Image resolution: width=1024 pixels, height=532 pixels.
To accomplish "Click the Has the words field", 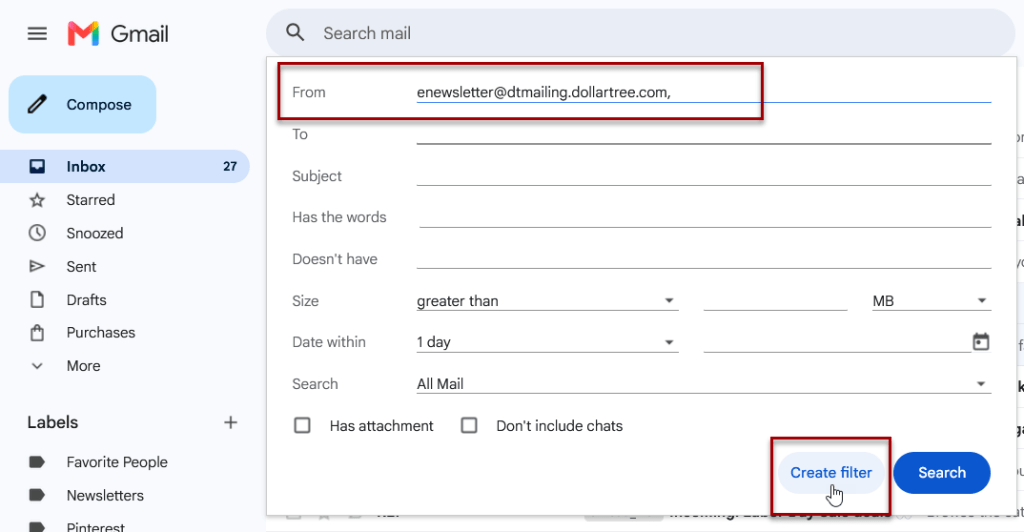I will tap(705, 217).
